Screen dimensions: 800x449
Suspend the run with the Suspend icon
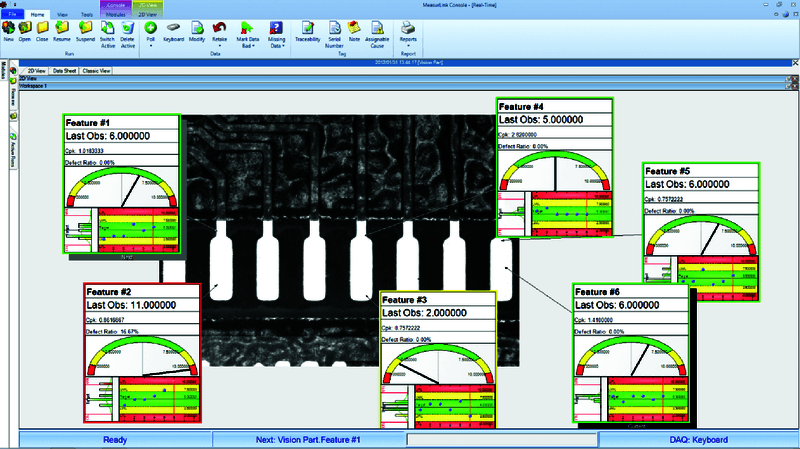tap(85, 28)
